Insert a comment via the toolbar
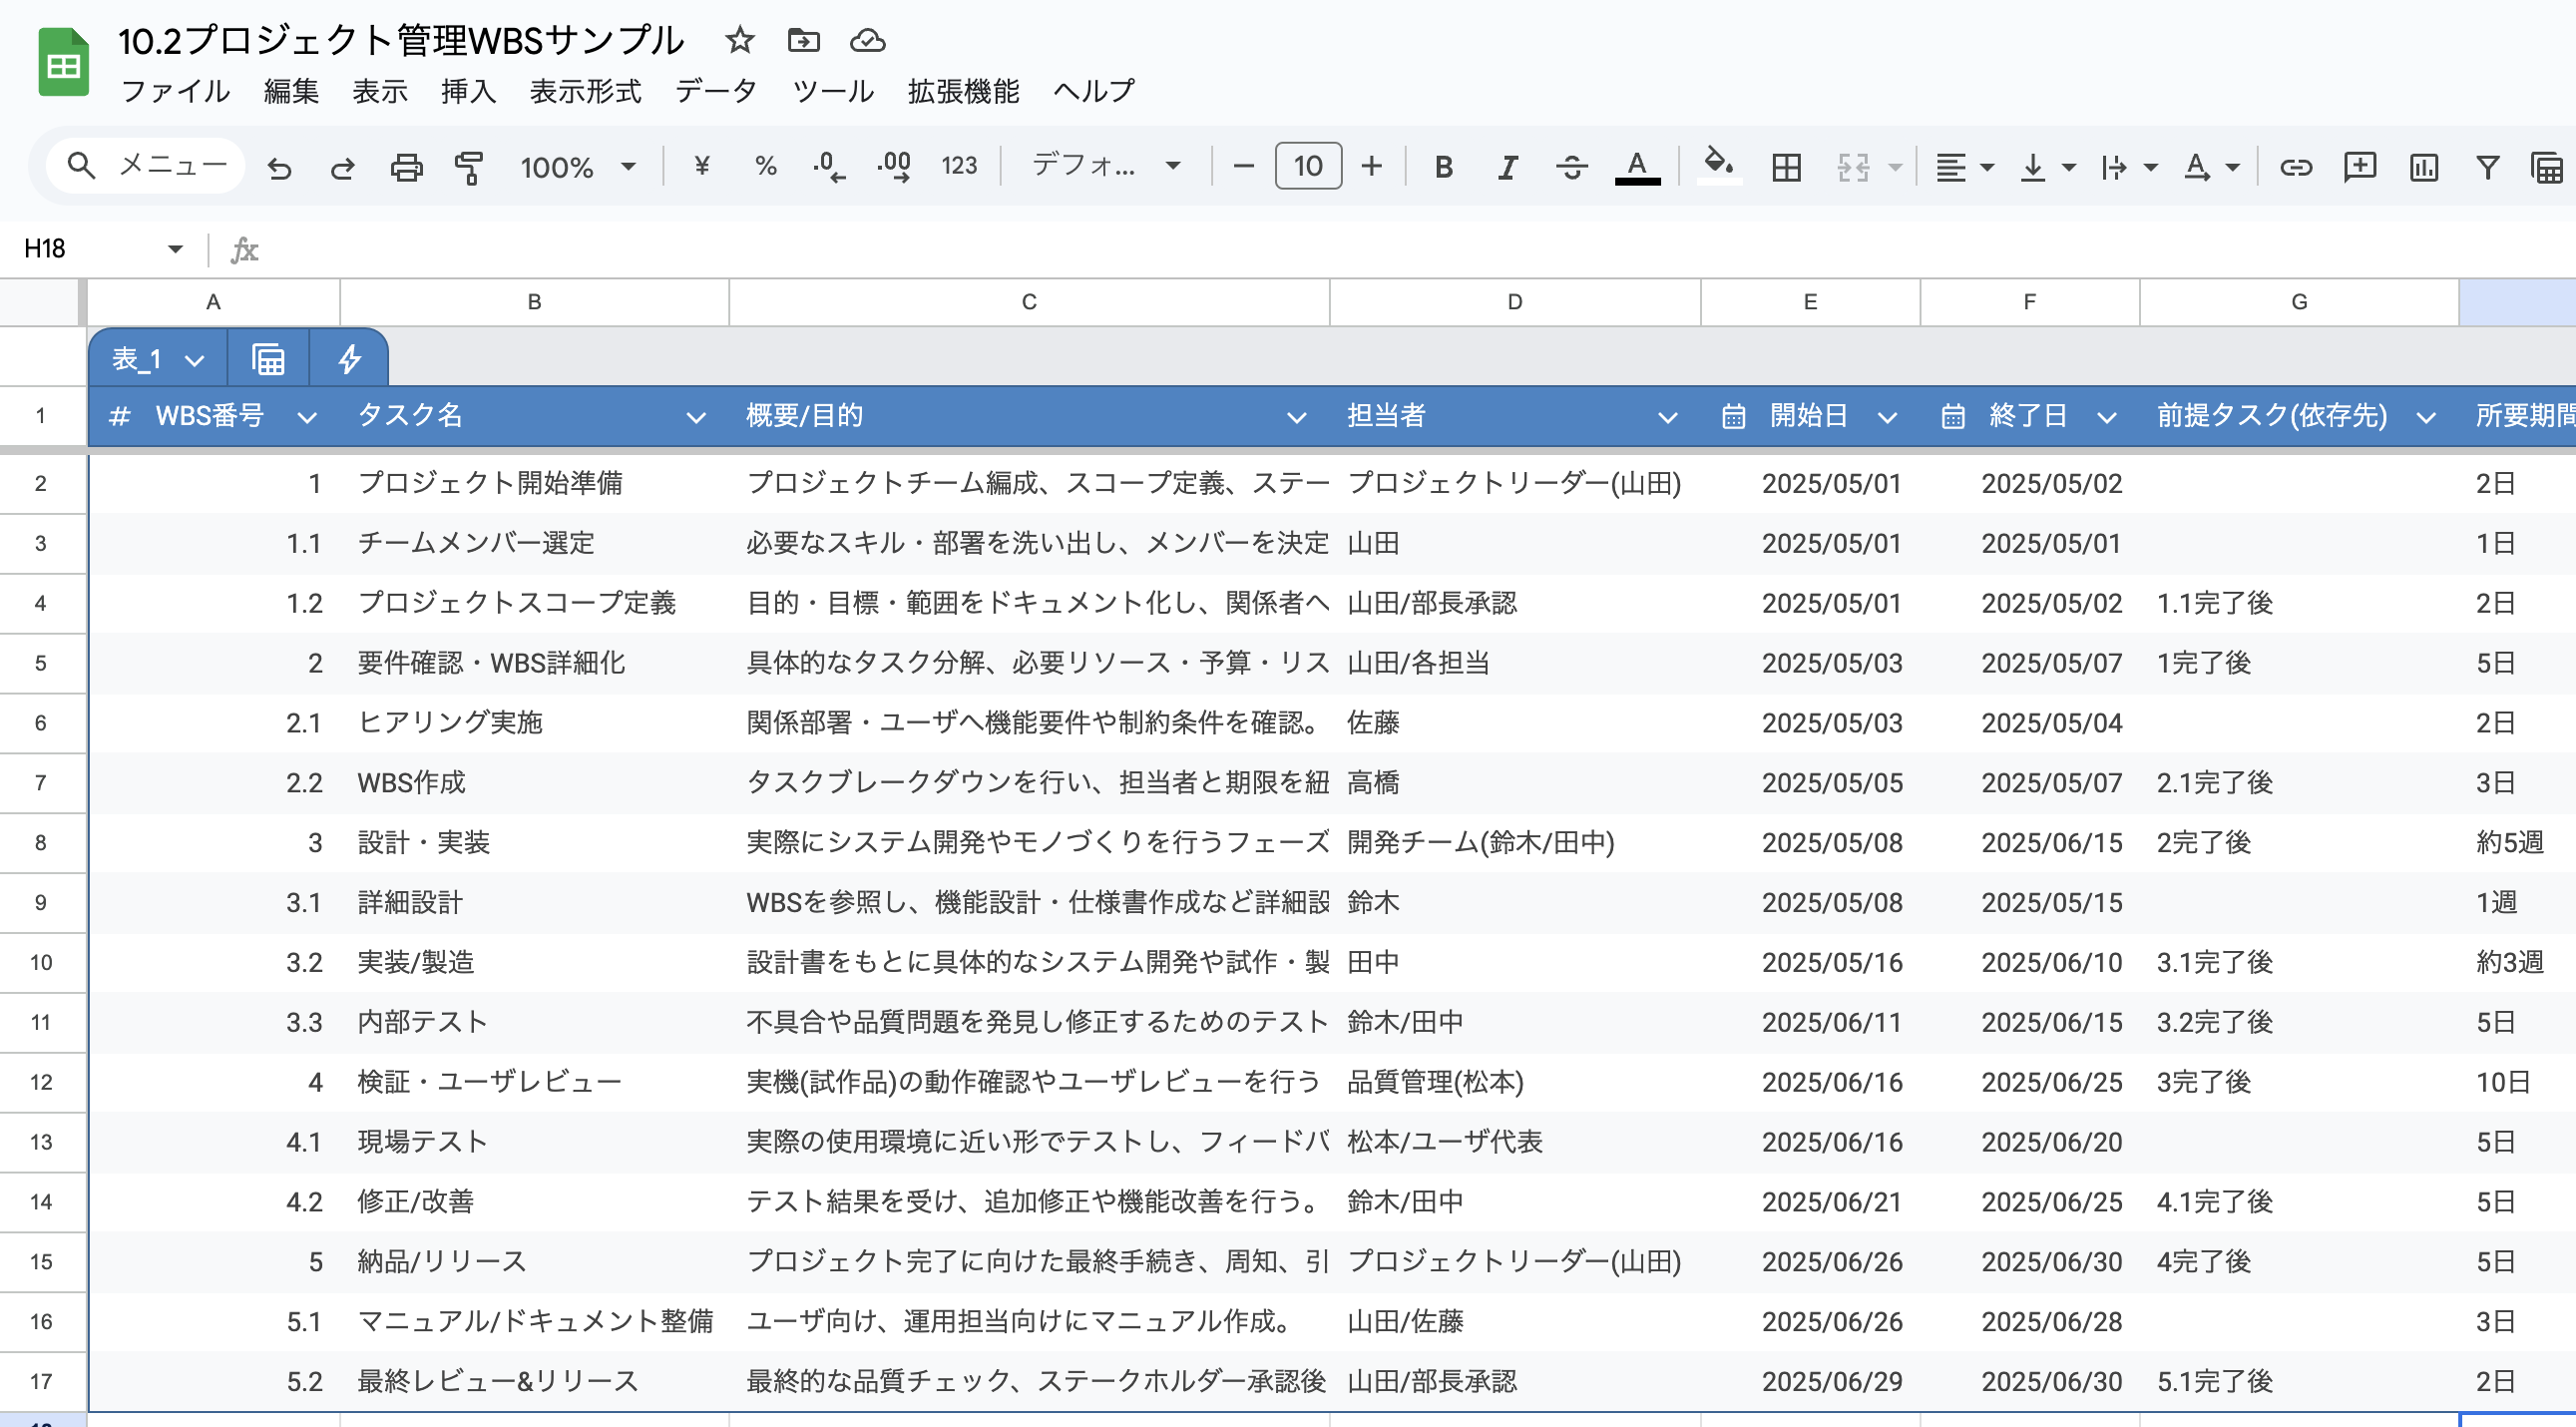 point(2360,166)
